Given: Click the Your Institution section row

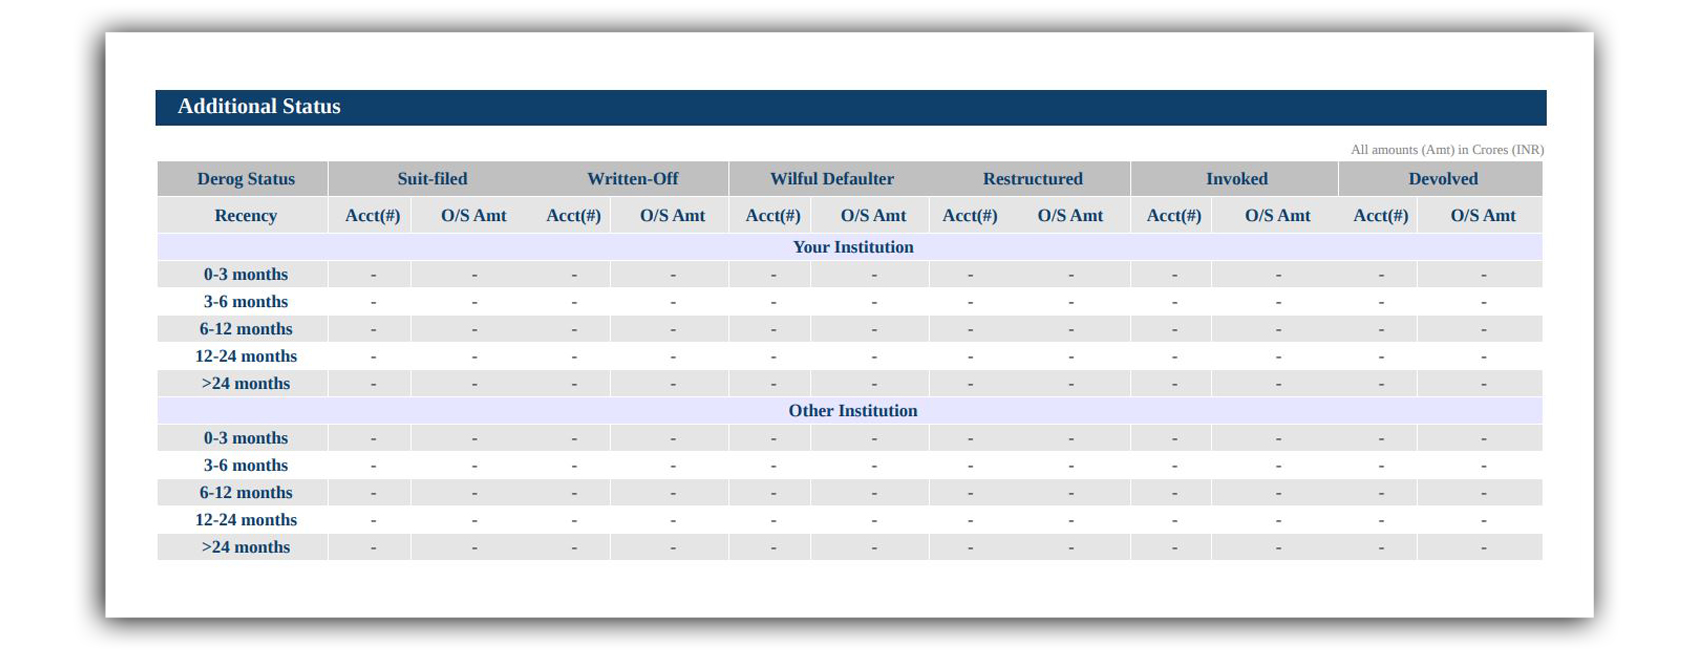Looking at the screenshot, I should point(852,247).
